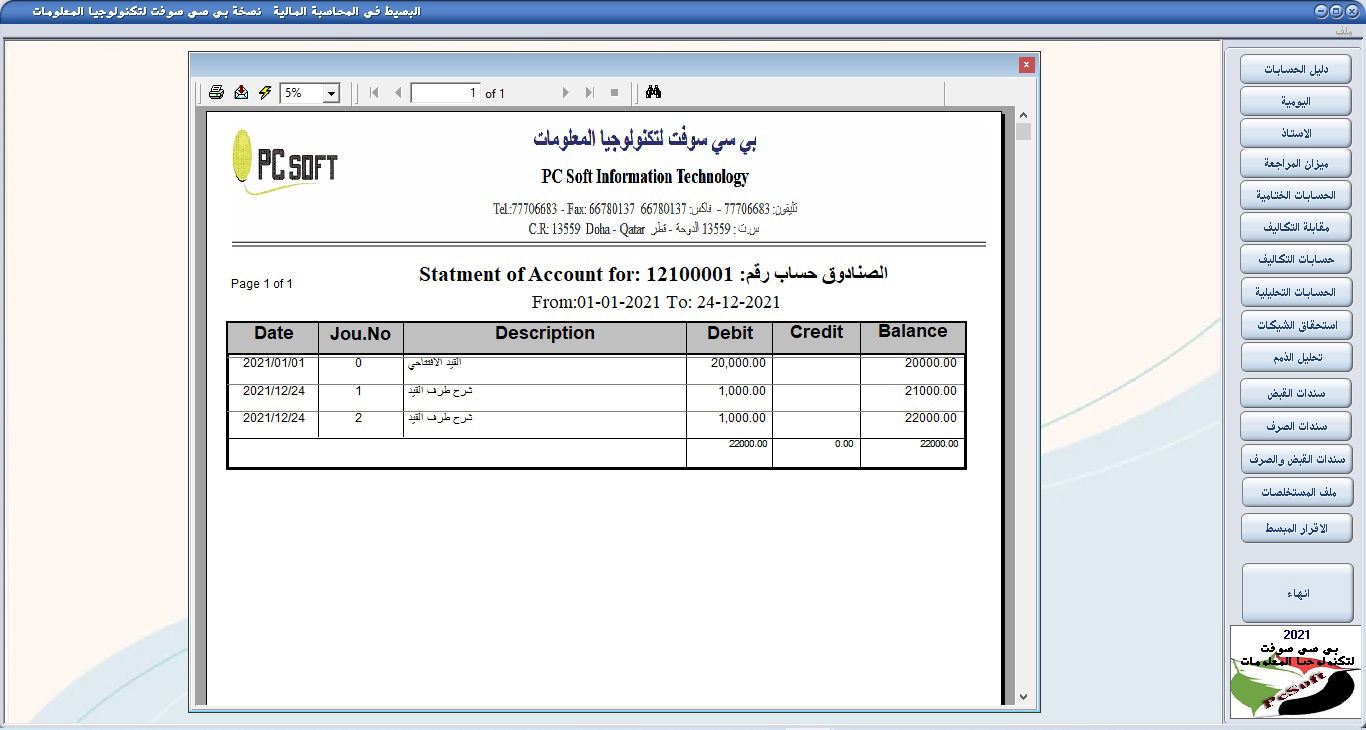Open the zoom percentage dropdown
1366x730 pixels.
click(331, 91)
